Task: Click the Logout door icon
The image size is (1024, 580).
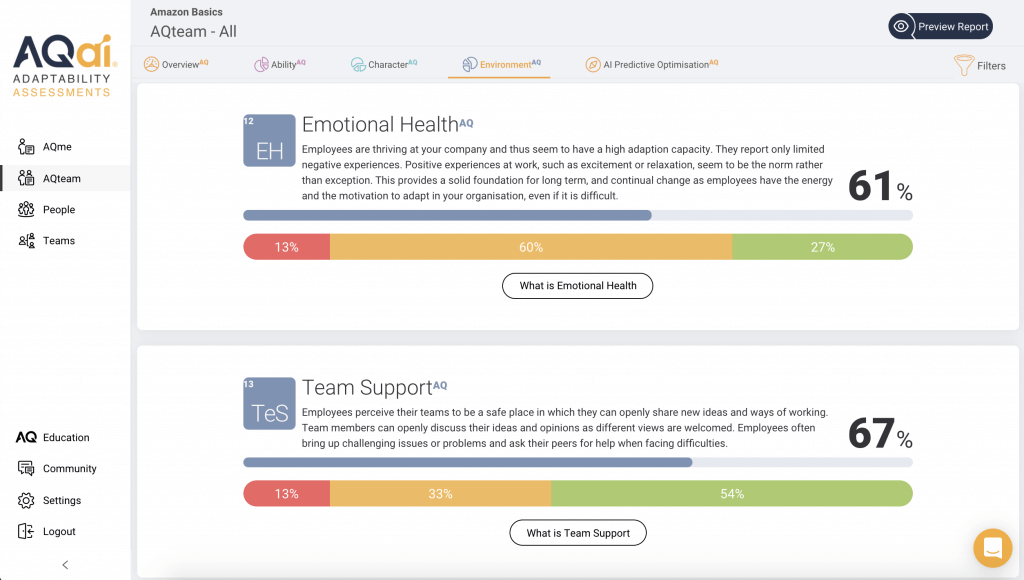Action: [26, 532]
